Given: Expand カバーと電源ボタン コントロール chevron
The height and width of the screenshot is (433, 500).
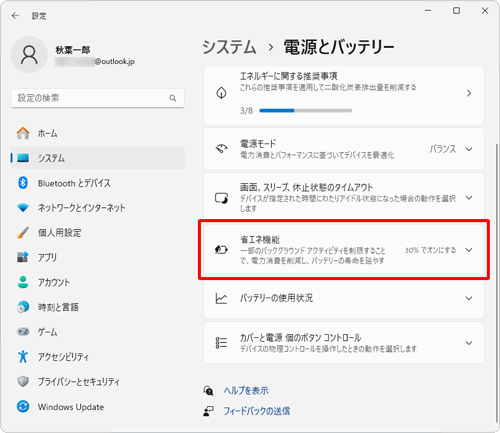Looking at the screenshot, I should [x=469, y=343].
